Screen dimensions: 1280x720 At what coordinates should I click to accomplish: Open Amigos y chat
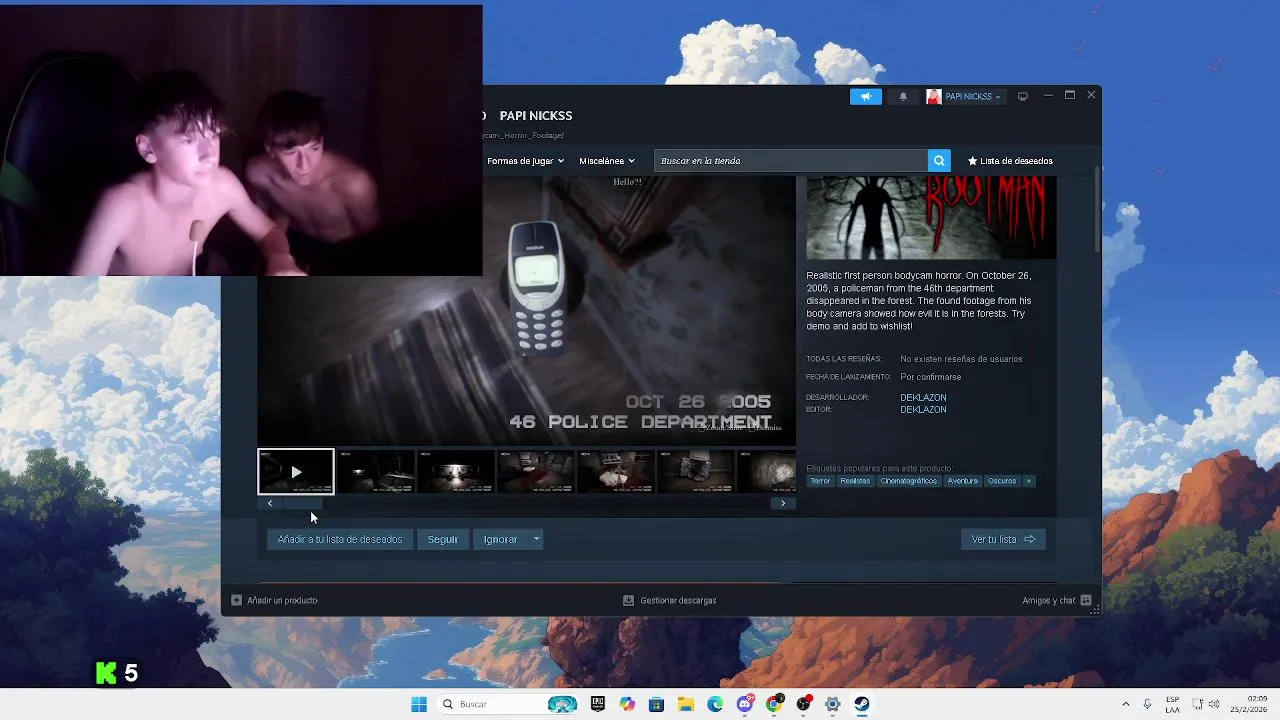(1057, 600)
